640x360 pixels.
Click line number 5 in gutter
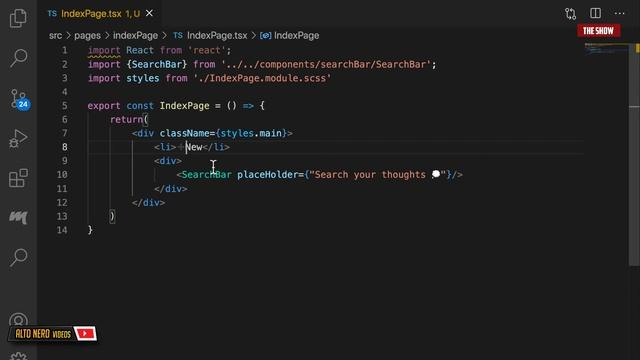click(x=64, y=106)
